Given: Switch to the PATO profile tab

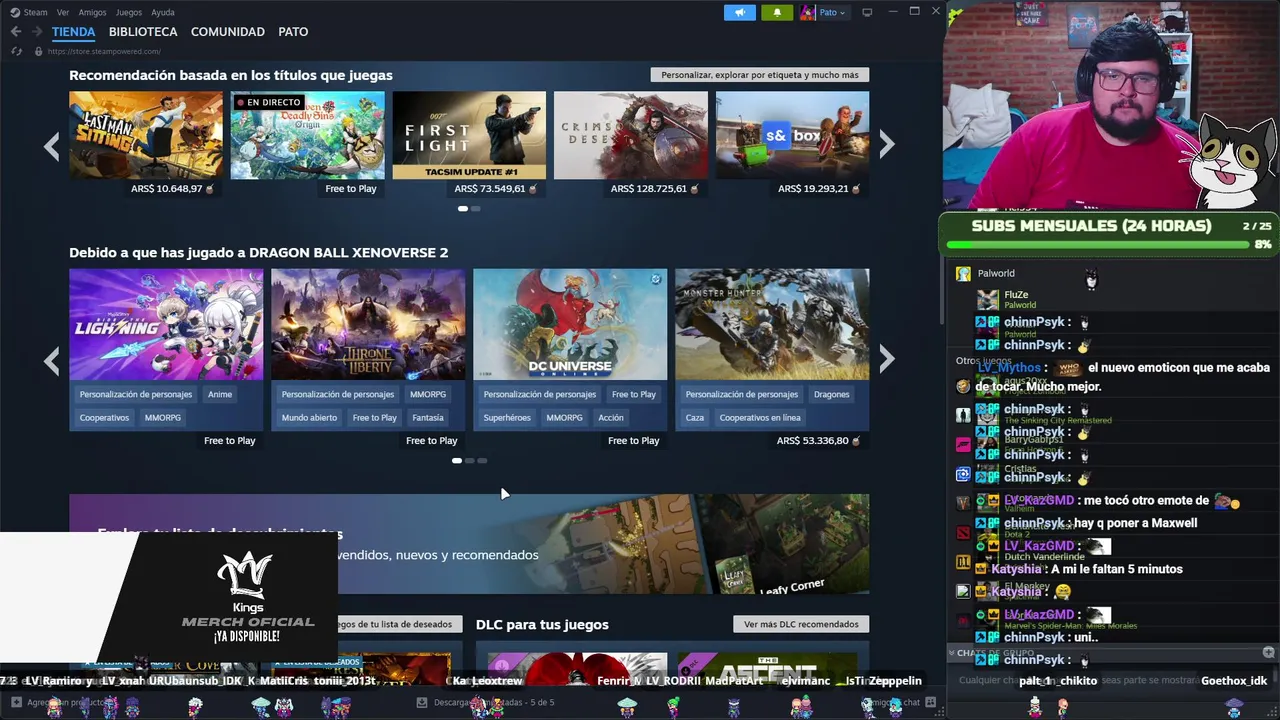Looking at the screenshot, I should click(x=293, y=32).
